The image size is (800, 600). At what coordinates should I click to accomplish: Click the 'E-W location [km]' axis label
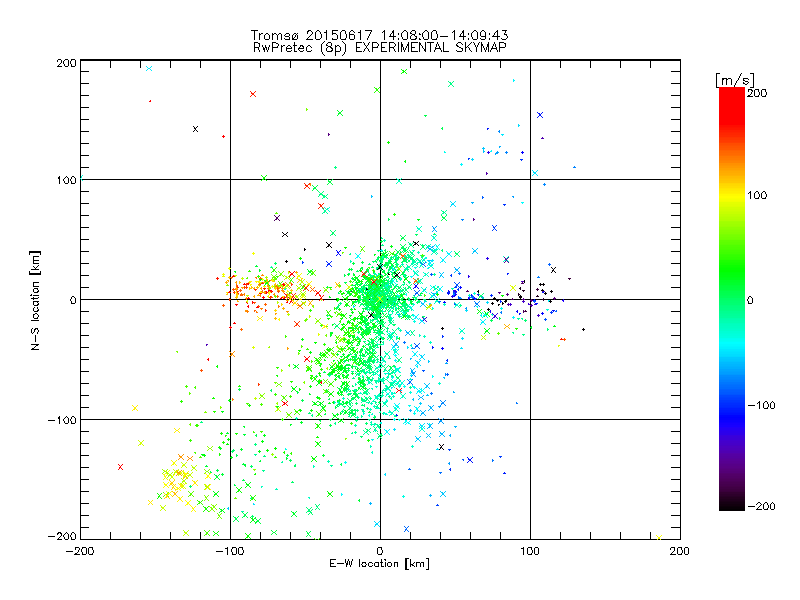click(x=379, y=564)
